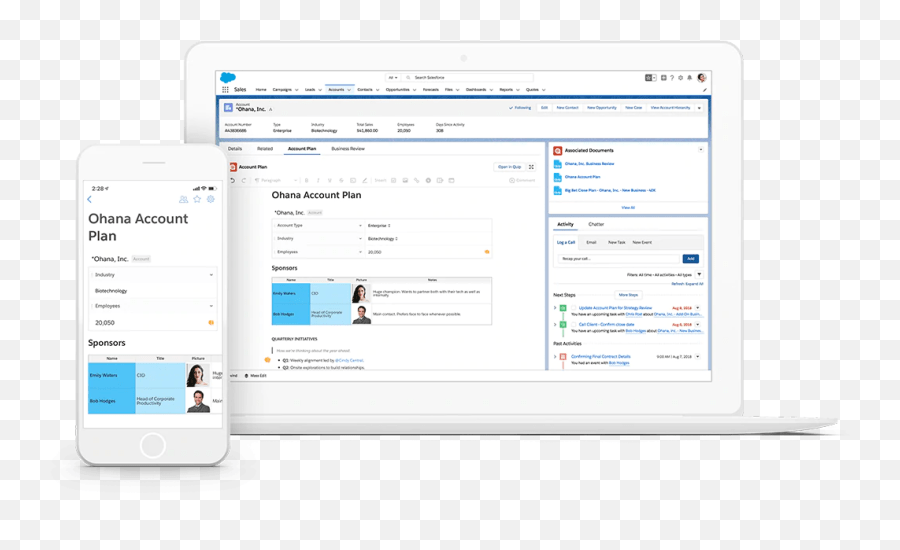This screenshot has width=900, height=550.
Task: Click the undo arrow in Quip toolbar
Action: tap(232, 180)
